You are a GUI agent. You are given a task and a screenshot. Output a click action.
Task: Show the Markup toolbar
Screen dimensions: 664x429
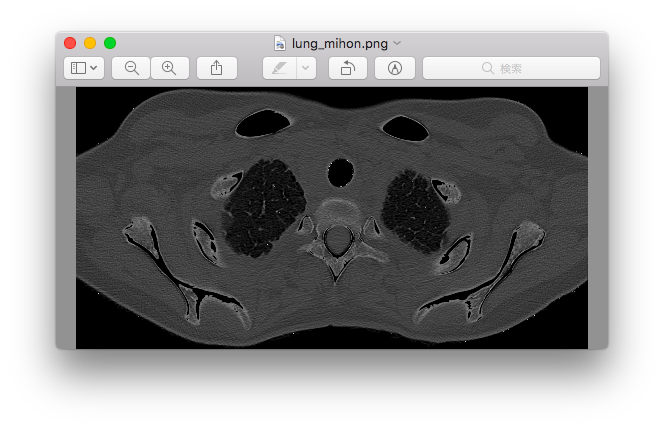395,68
